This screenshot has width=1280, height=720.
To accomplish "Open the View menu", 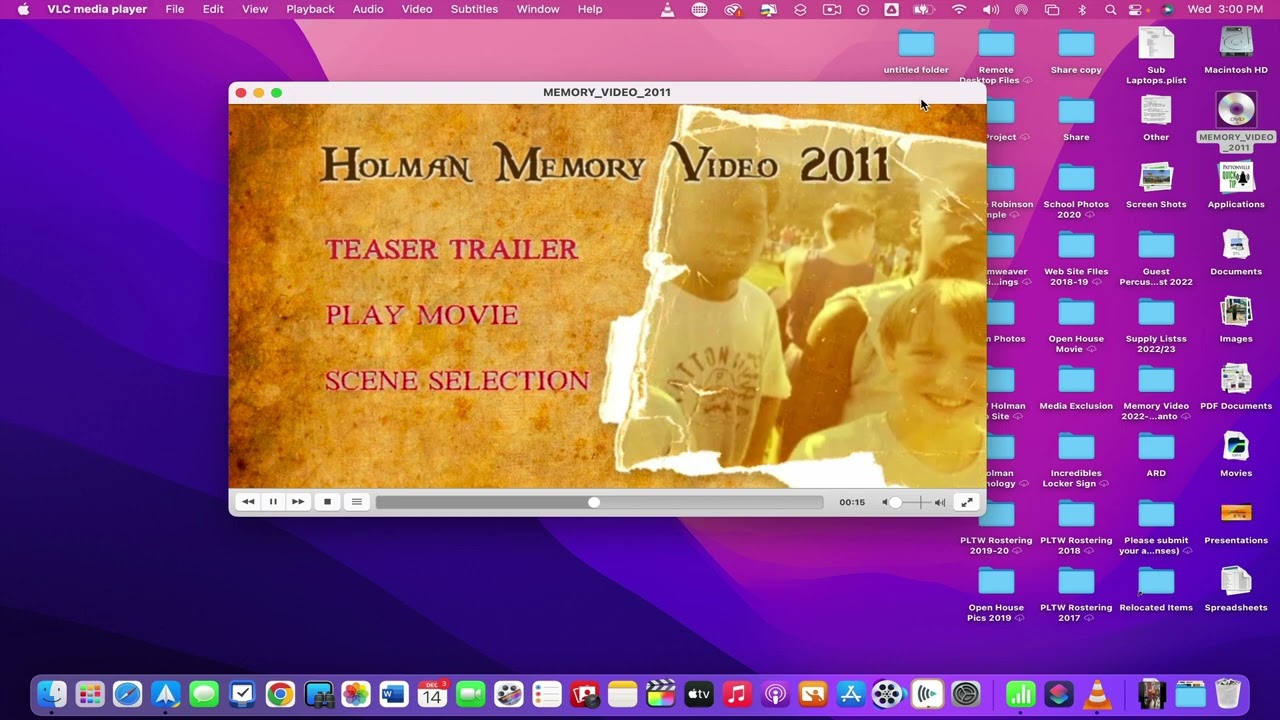I will [255, 9].
